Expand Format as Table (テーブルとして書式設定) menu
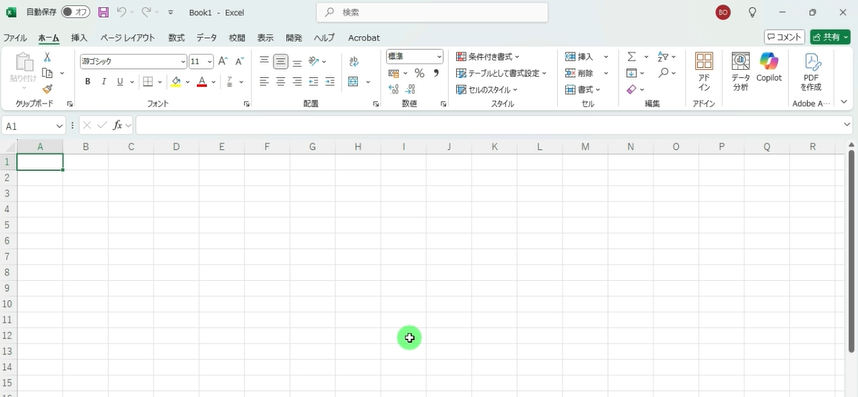This screenshot has width=858, height=397. (x=501, y=73)
